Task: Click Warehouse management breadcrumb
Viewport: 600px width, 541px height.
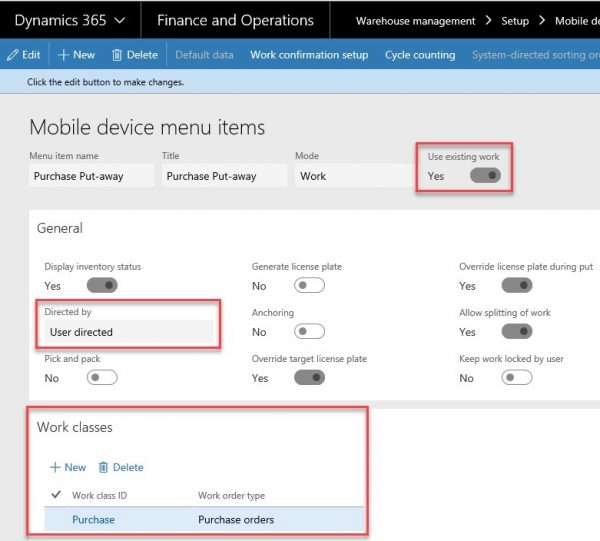Action: [x=416, y=21]
